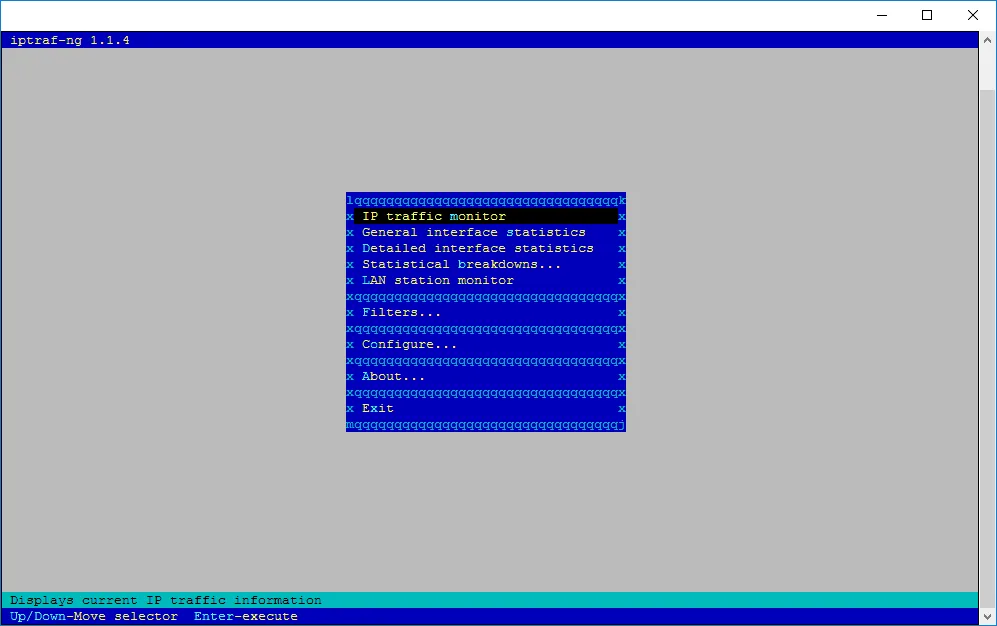The width and height of the screenshot is (997, 626).
Task: Close the terminal window
Action: click(x=973, y=15)
